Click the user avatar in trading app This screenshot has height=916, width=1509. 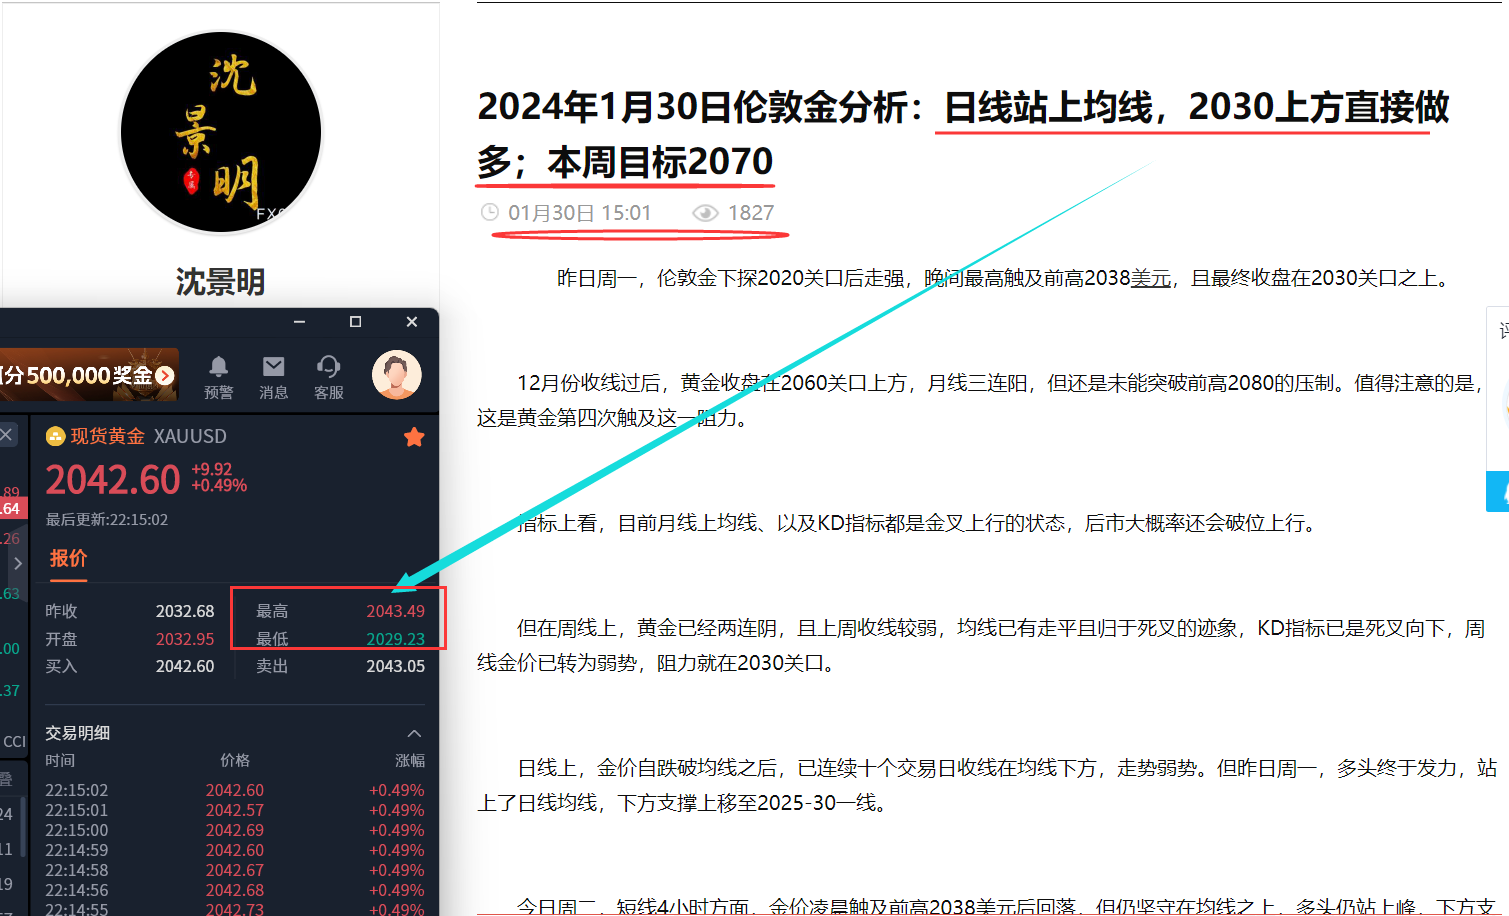pyautogui.click(x=397, y=375)
